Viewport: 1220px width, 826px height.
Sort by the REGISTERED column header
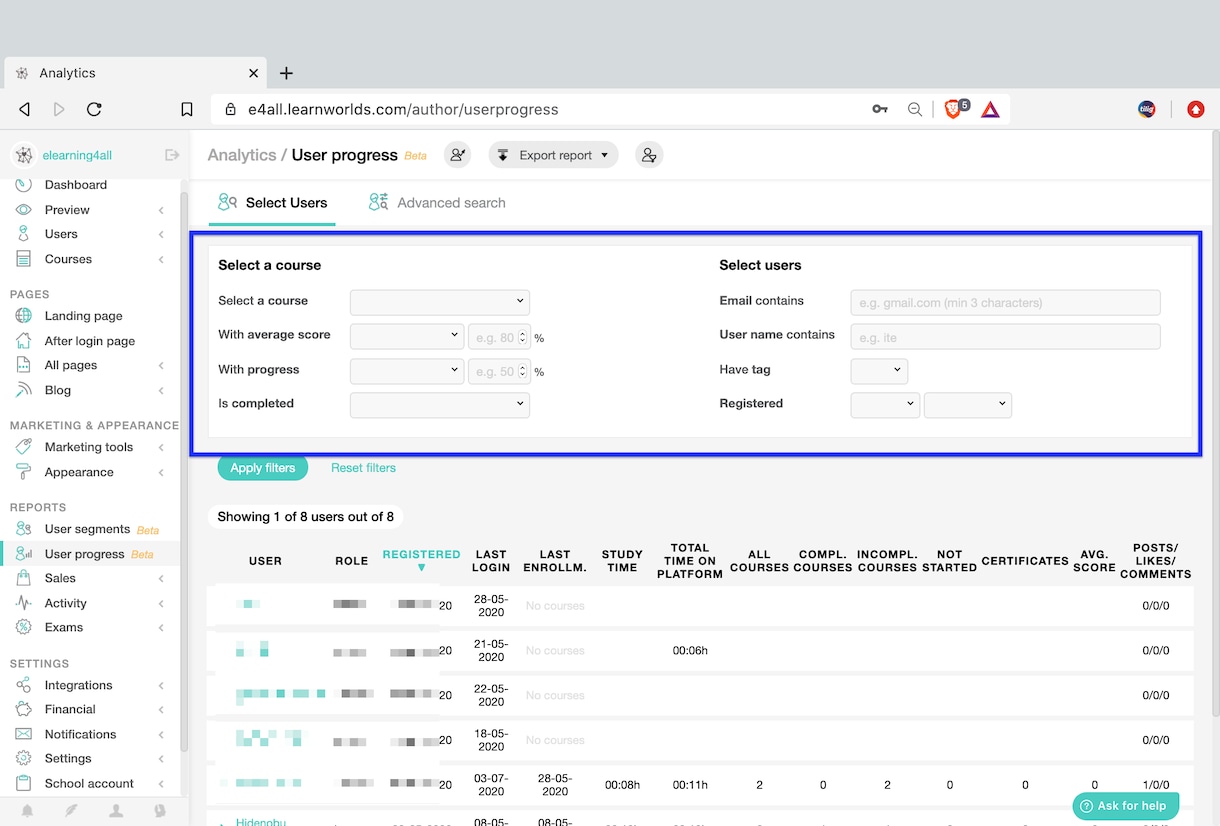tap(421, 559)
